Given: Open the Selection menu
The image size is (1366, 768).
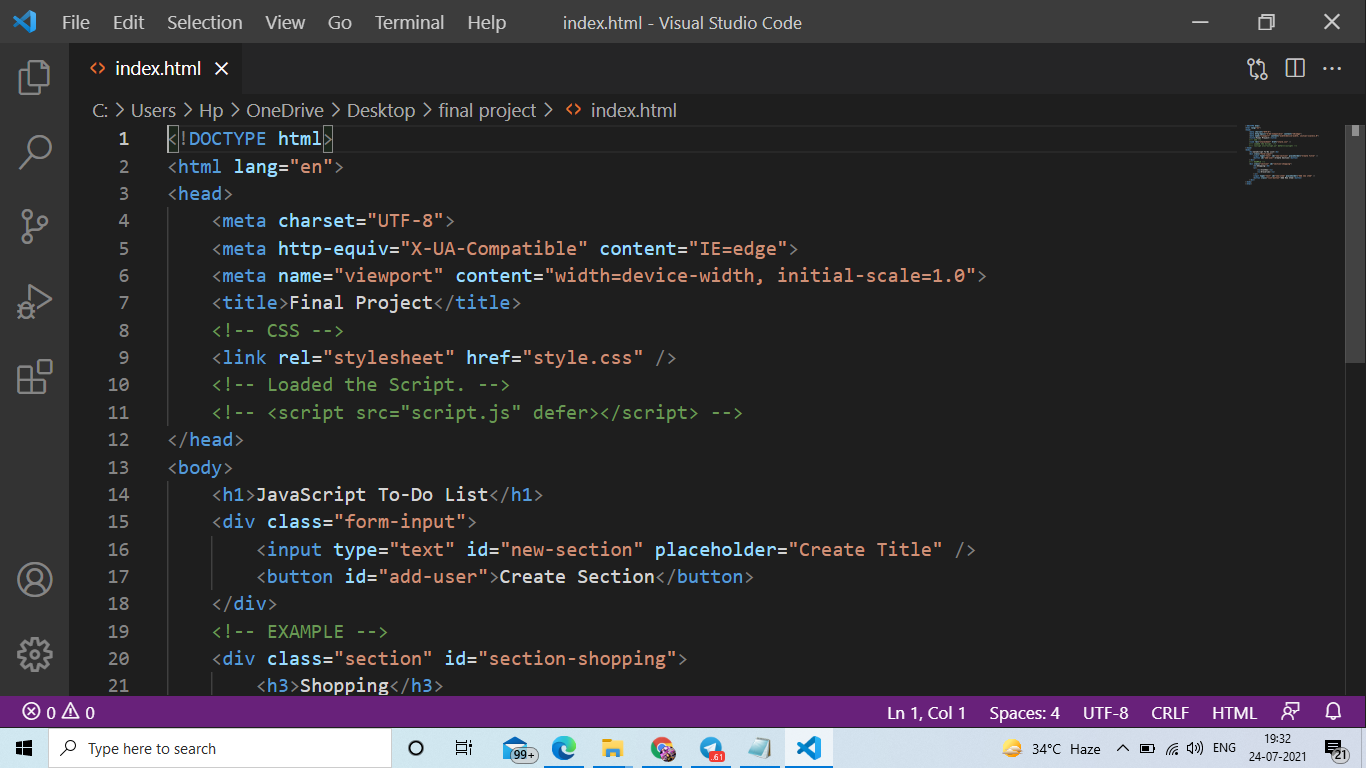Looking at the screenshot, I should (x=205, y=22).
